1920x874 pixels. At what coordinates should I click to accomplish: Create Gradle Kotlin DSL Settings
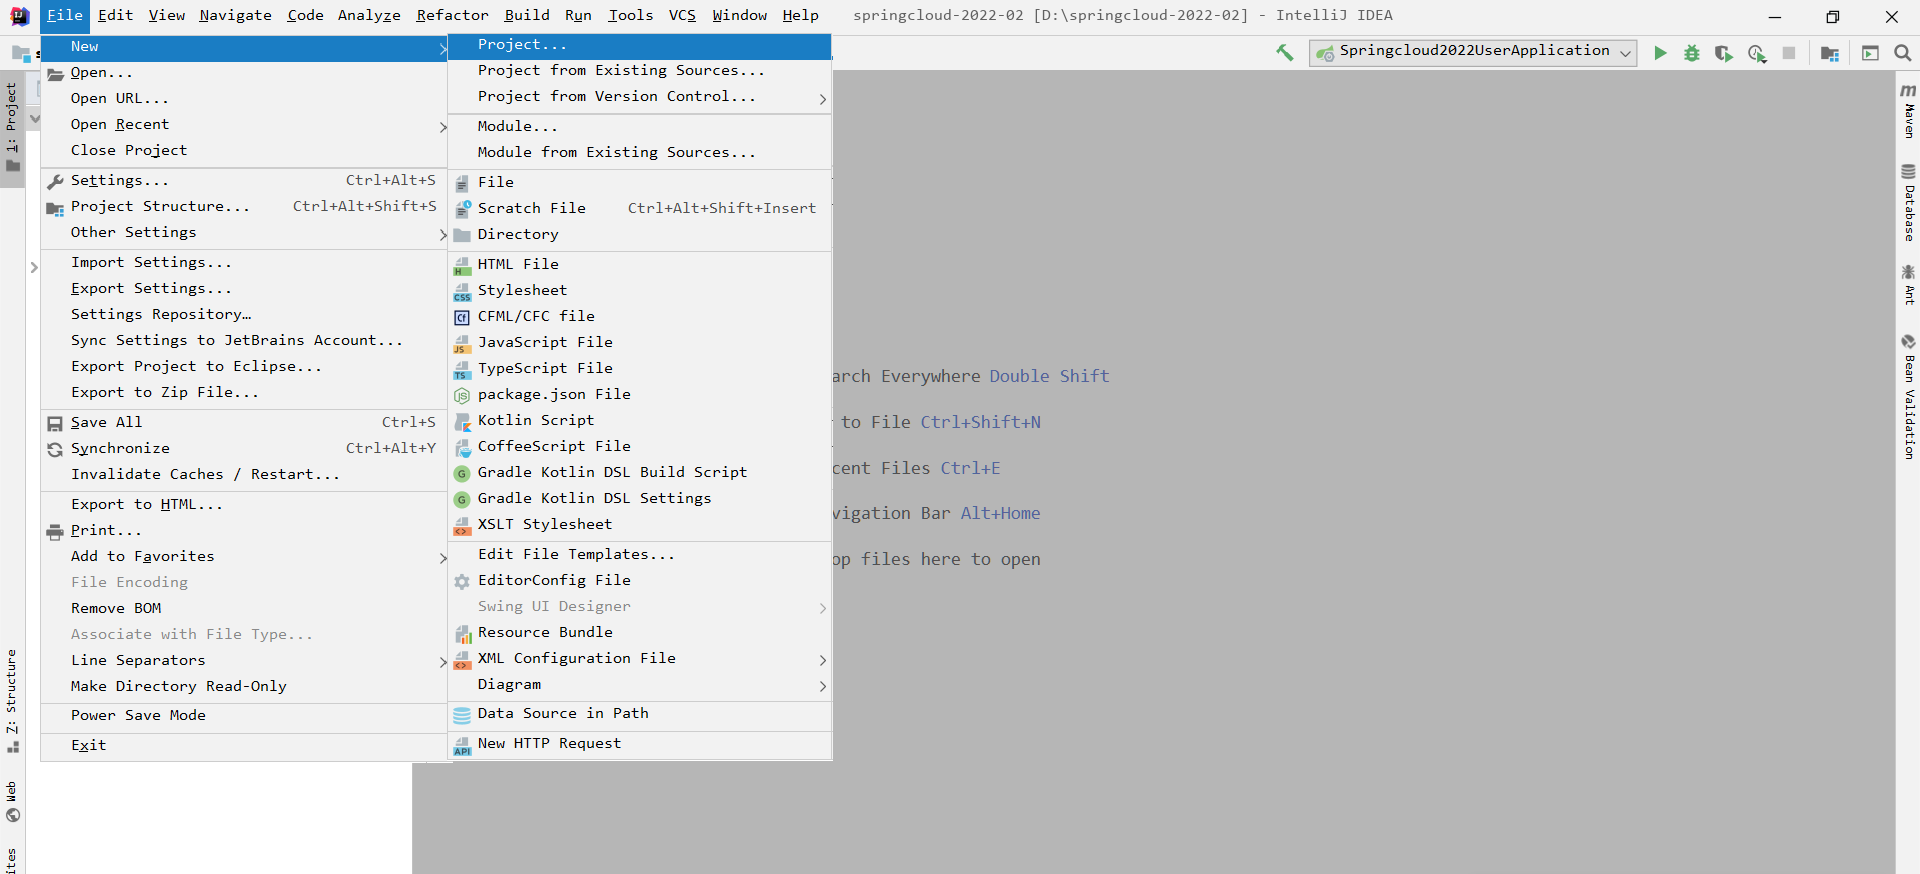tap(640, 498)
